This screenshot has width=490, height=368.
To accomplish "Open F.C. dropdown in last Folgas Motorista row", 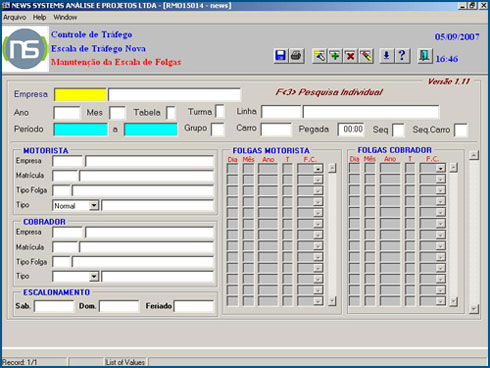I will point(318,301).
